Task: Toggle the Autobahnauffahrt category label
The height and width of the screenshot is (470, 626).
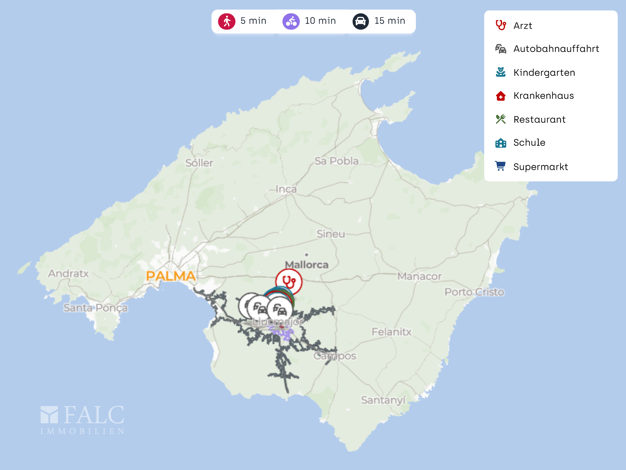Action: pyautogui.click(x=556, y=49)
